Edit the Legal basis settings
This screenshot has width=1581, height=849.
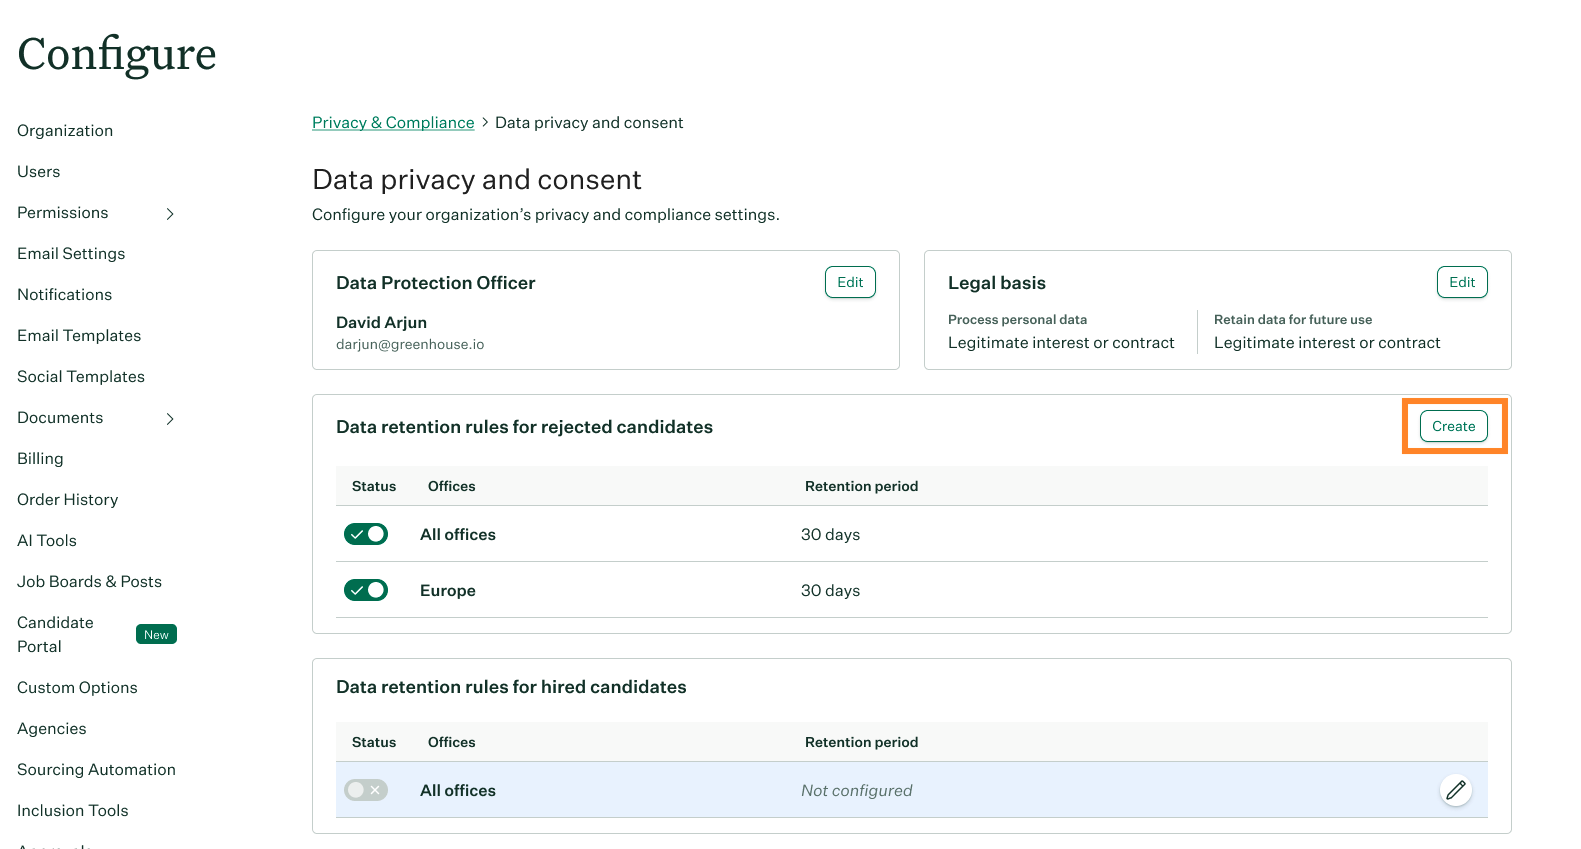1461,282
